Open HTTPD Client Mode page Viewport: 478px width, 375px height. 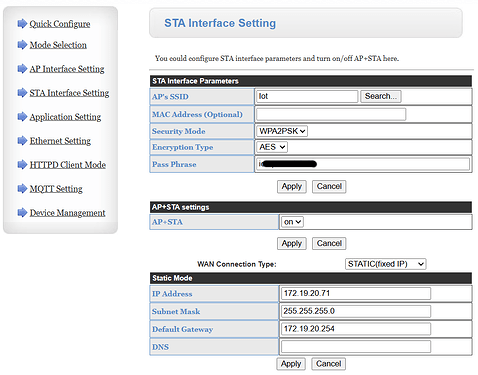[68, 165]
